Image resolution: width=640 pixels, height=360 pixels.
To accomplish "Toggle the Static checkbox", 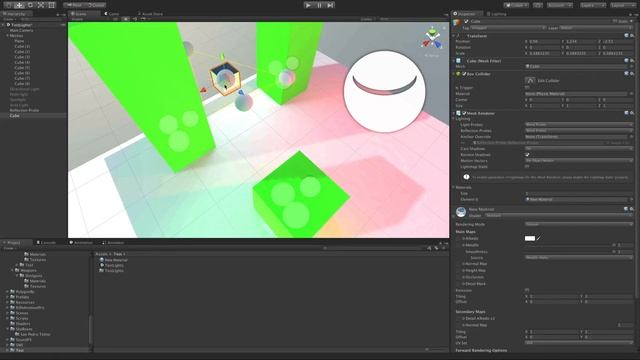I will pos(615,21).
